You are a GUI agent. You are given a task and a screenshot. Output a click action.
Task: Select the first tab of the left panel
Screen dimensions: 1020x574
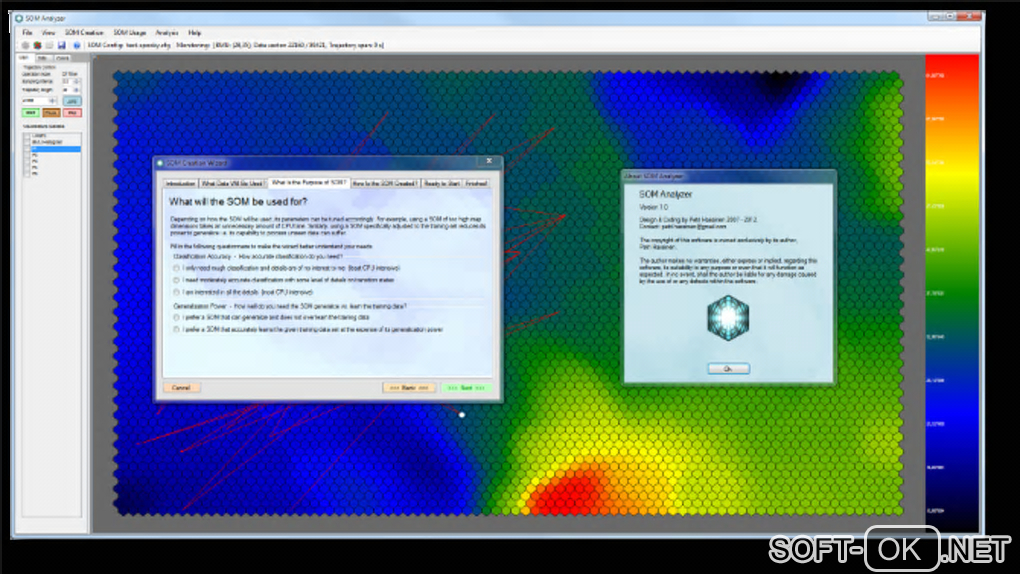pyautogui.click(x=24, y=58)
